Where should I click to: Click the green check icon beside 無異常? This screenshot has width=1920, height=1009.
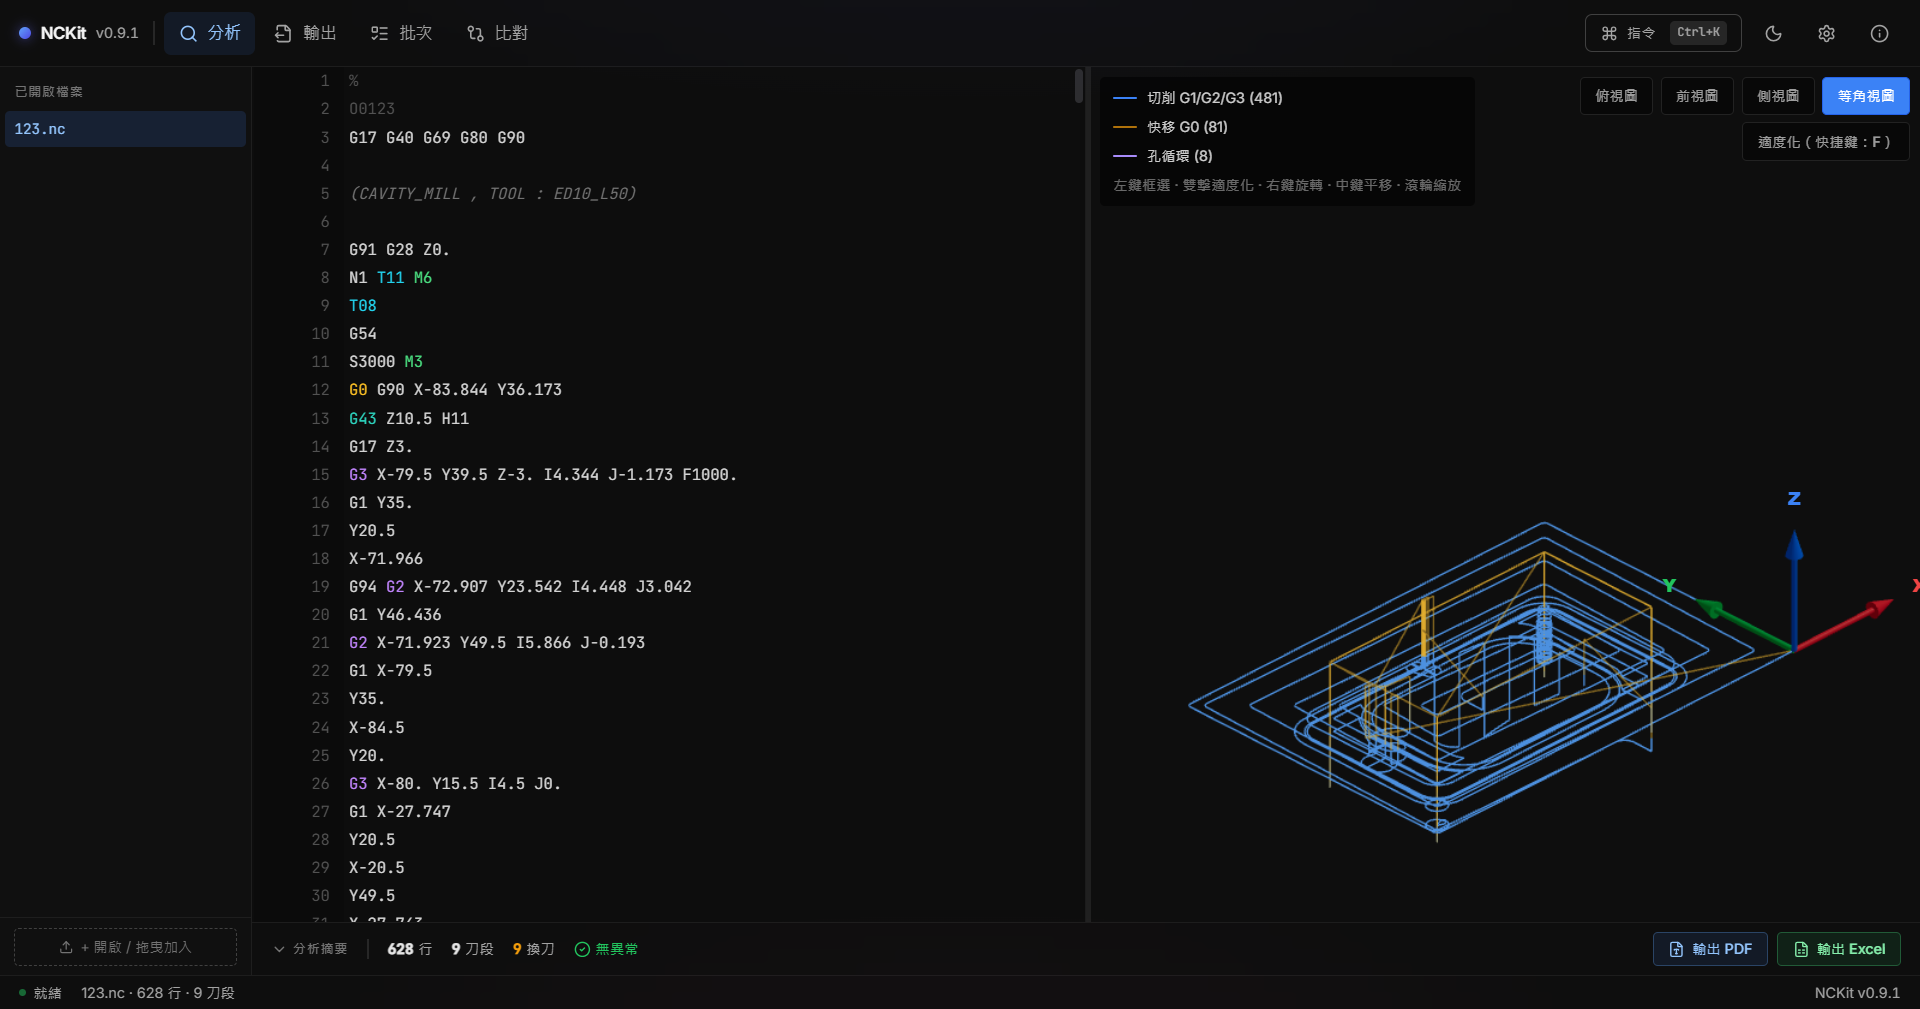pyautogui.click(x=582, y=949)
